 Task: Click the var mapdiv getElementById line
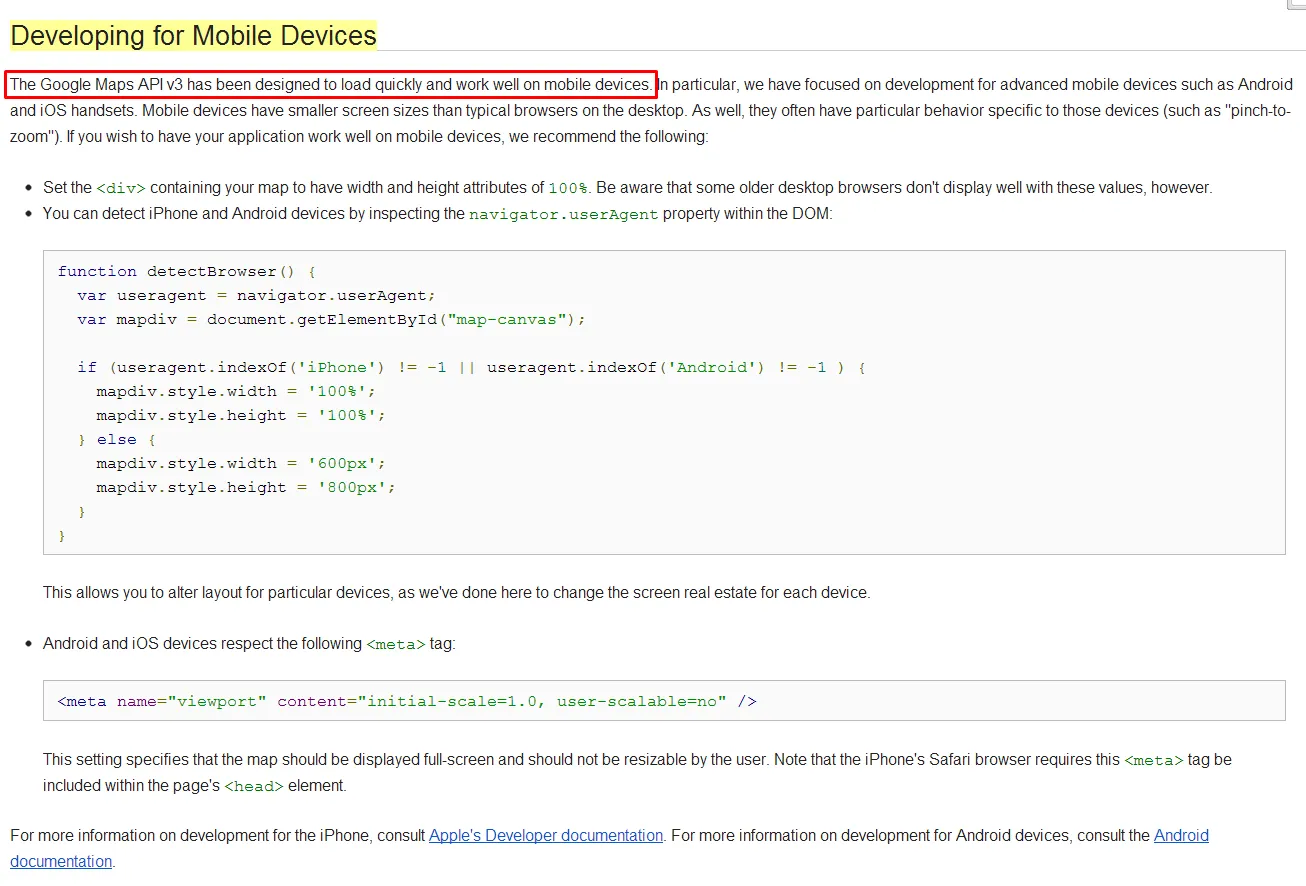tap(331, 319)
